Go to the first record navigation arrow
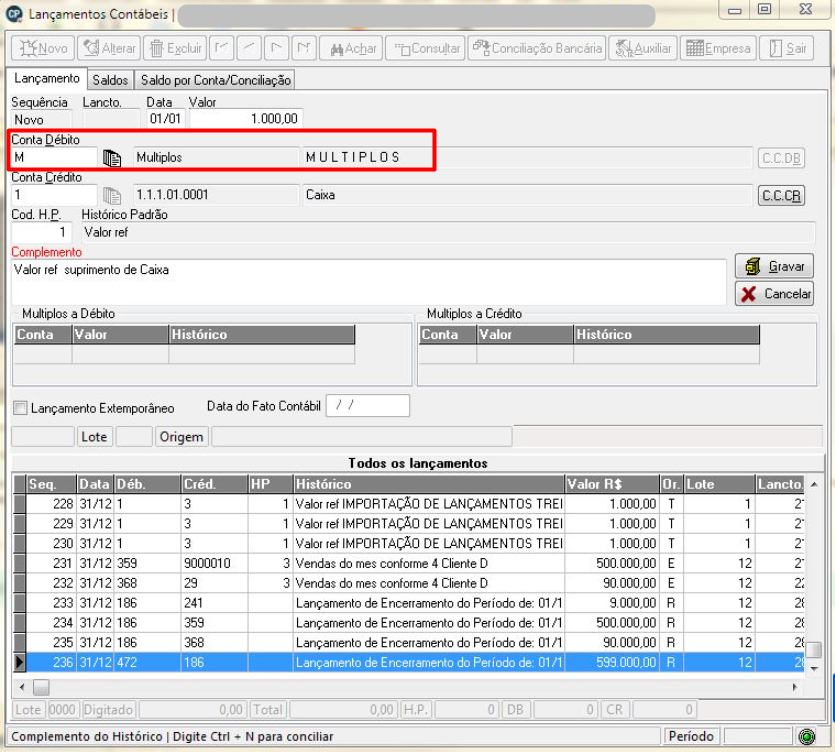Viewport: 835px width, 752px height. click(x=222, y=48)
